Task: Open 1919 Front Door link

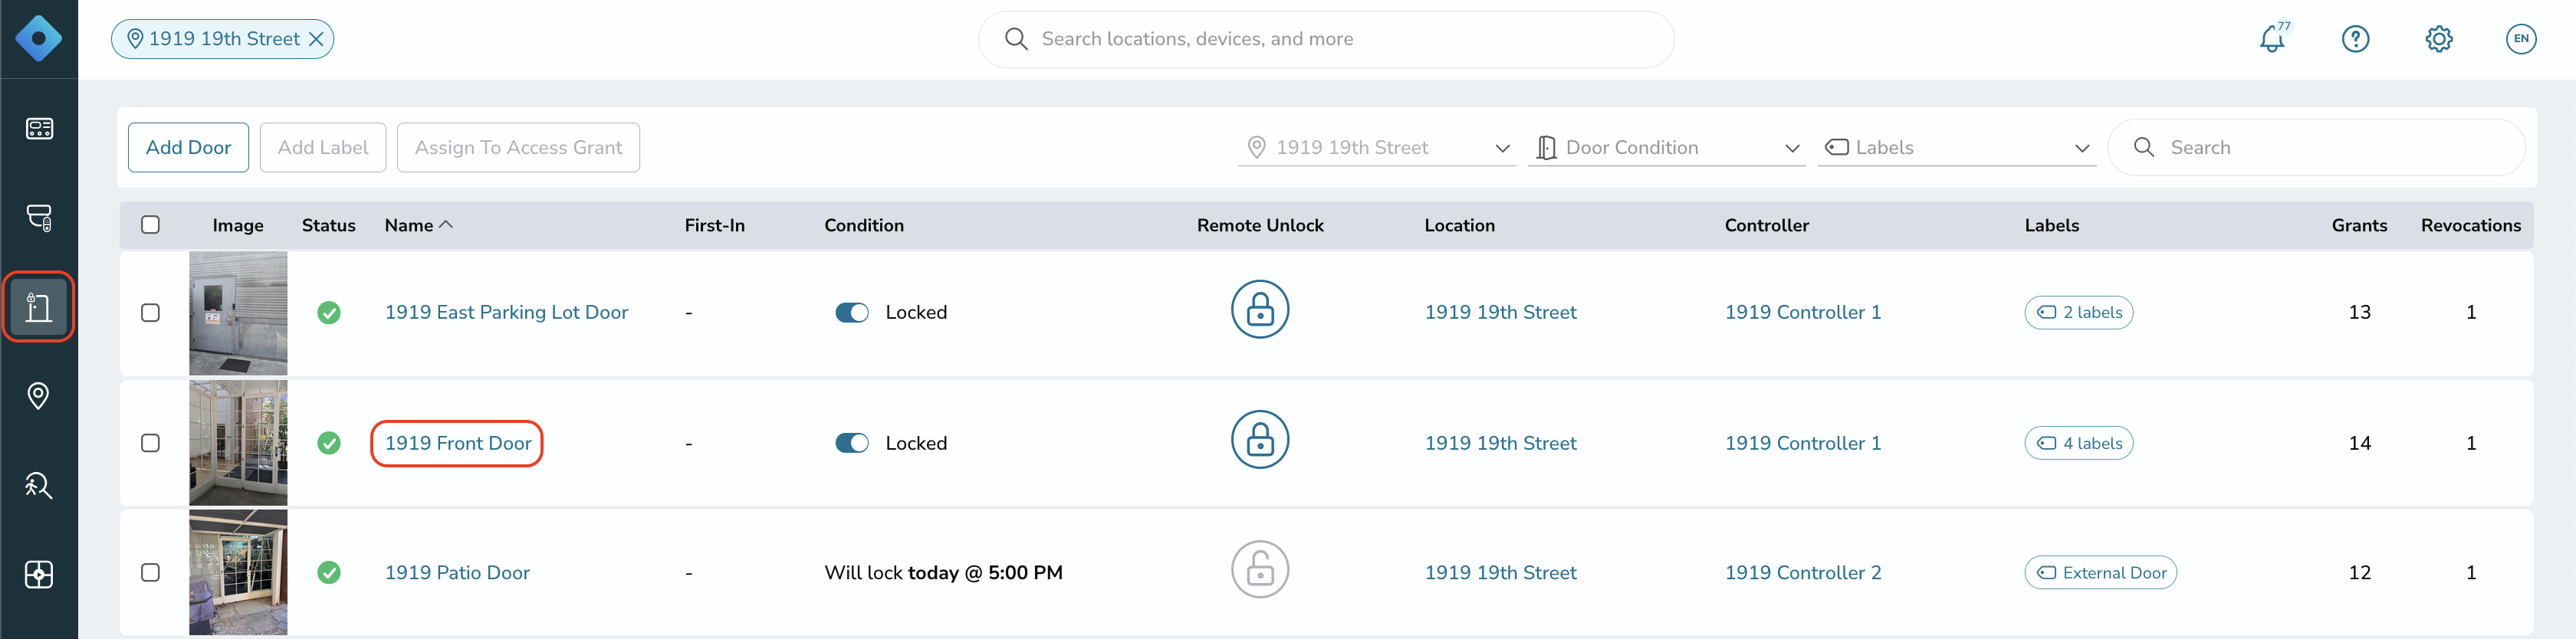Action: (458, 443)
